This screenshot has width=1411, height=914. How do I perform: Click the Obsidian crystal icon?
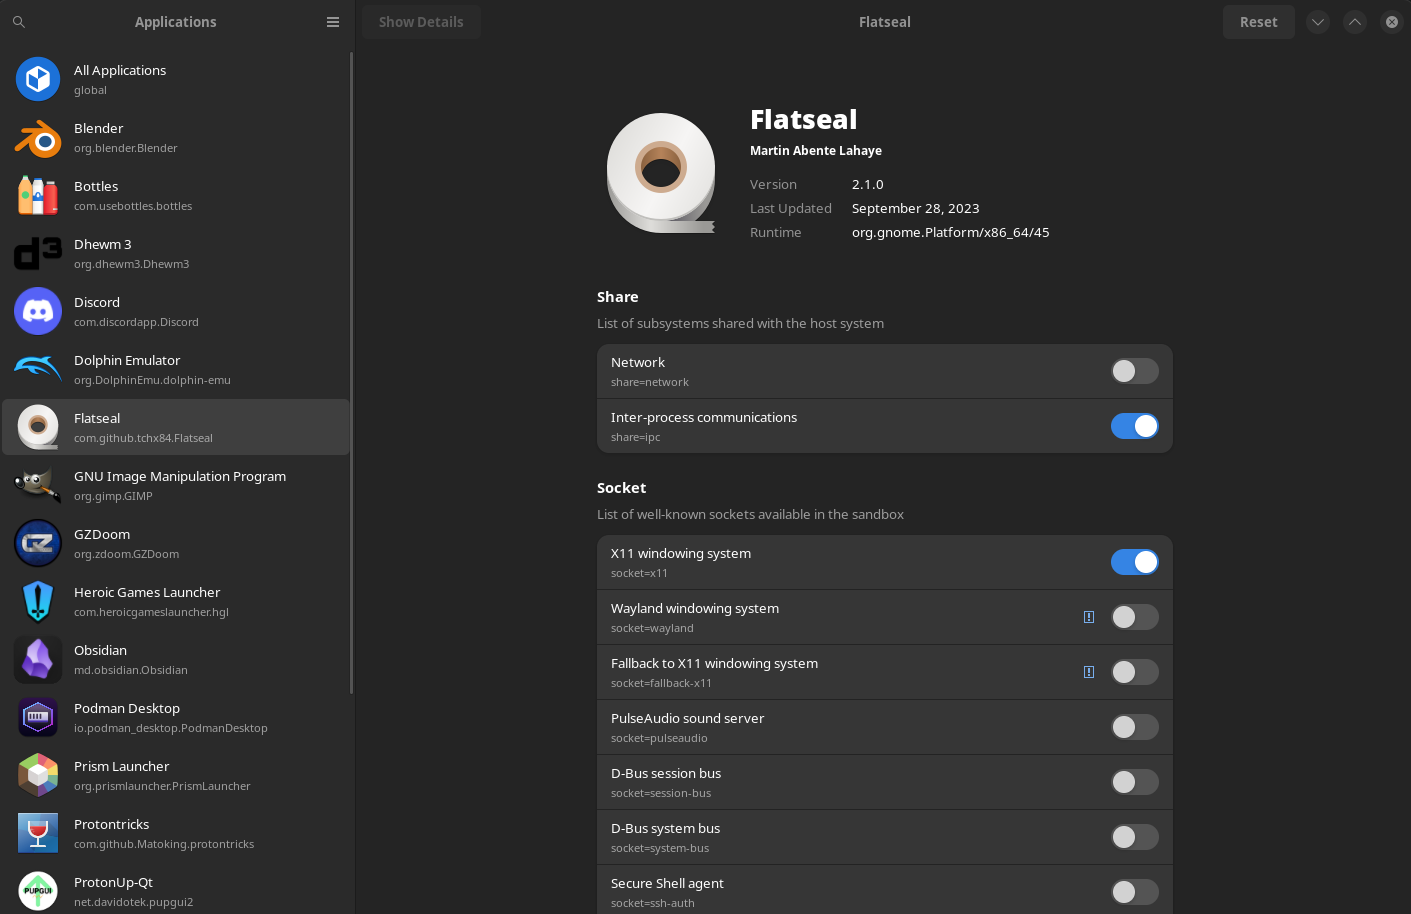(x=38, y=660)
